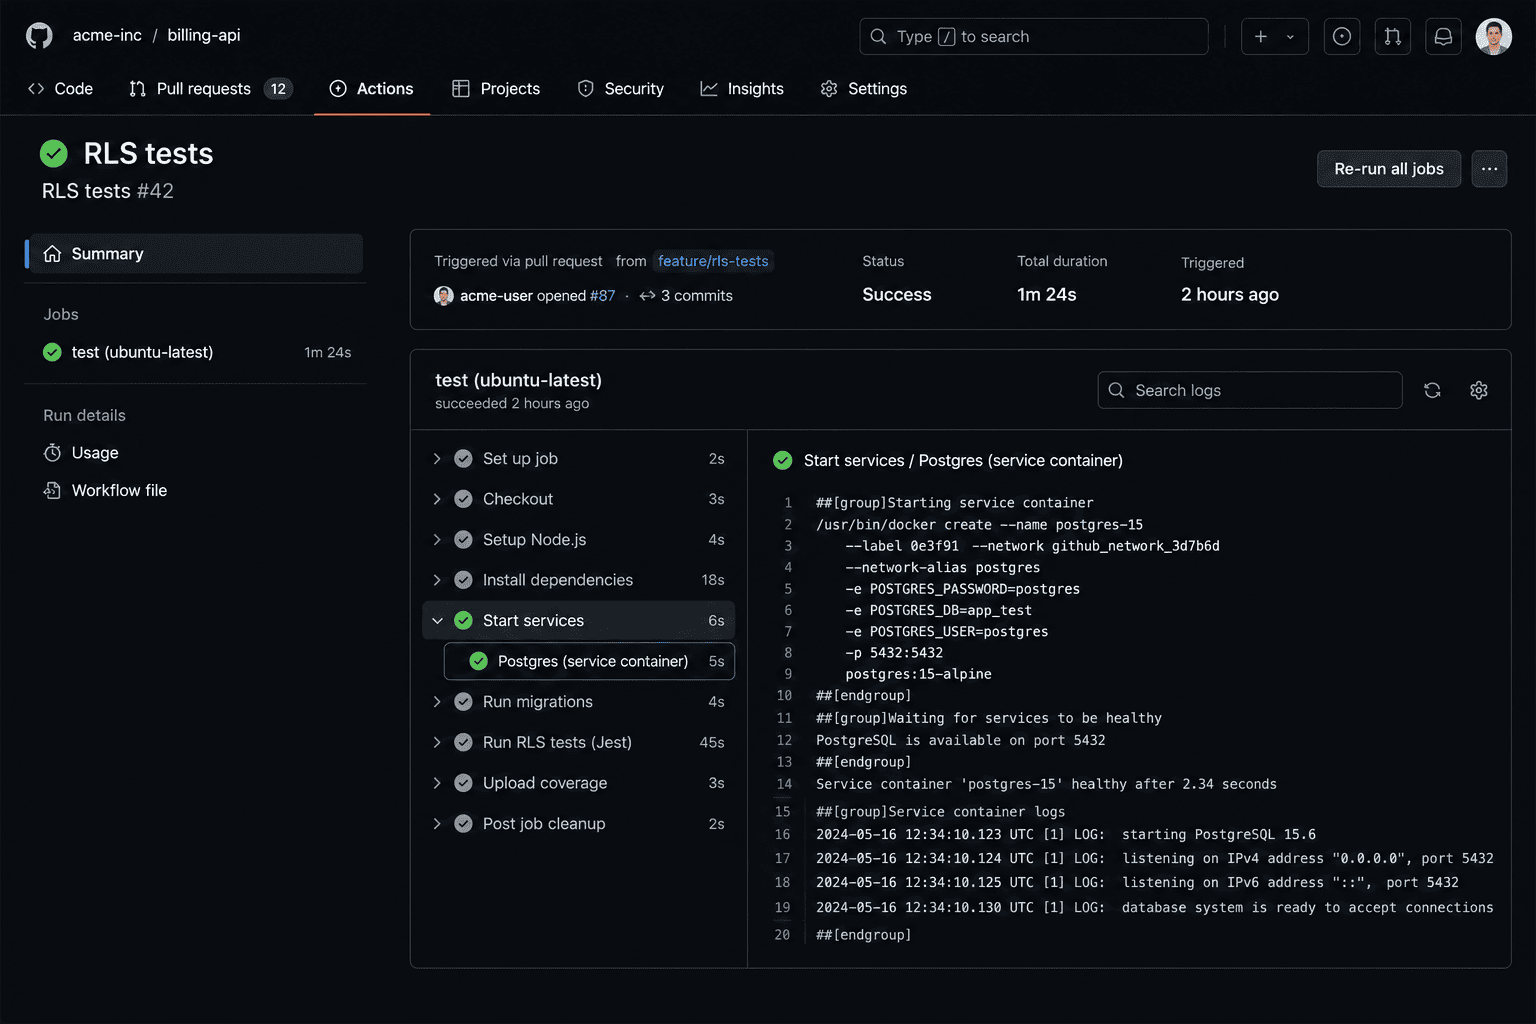Click the Workflow file icon
1536x1024 pixels.
pyautogui.click(x=52, y=490)
